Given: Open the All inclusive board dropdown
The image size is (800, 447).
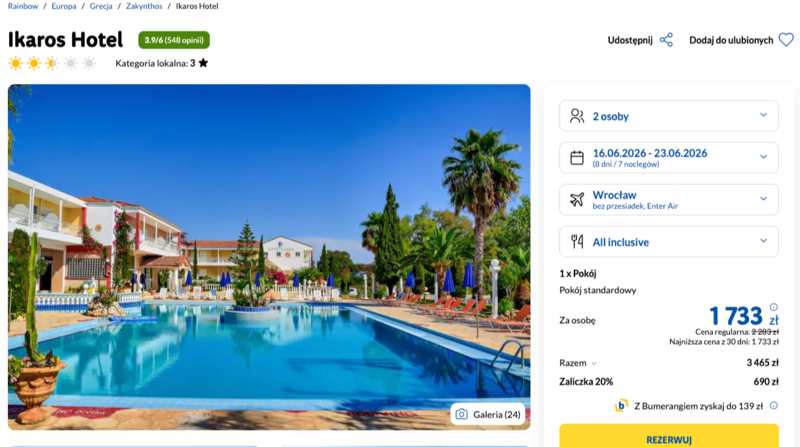Looking at the screenshot, I should click(669, 241).
